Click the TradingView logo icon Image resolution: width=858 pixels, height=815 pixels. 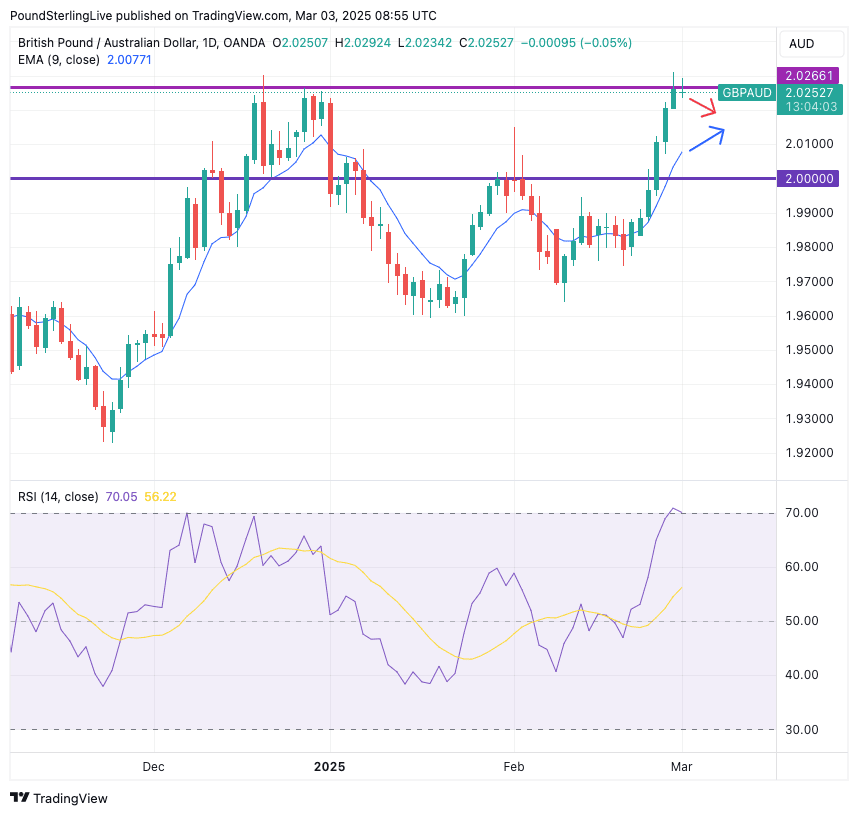(x=19, y=798)
